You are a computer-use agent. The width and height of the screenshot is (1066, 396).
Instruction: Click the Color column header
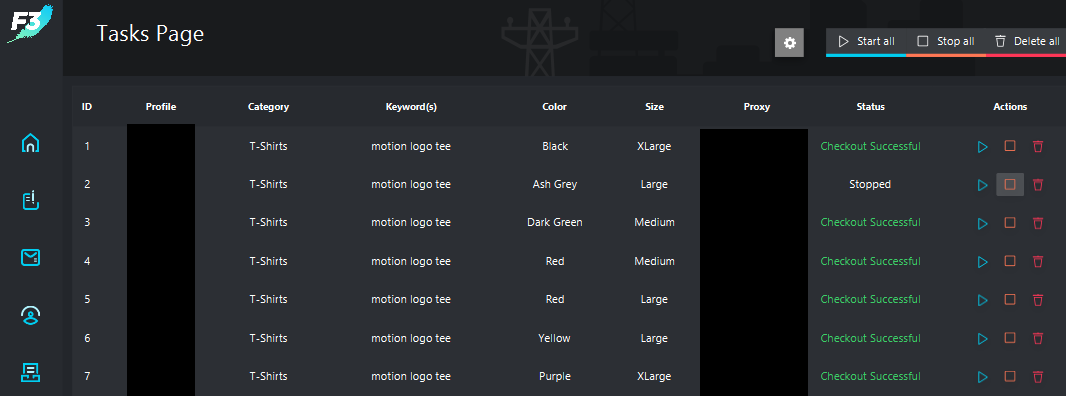tap(555, 107)
